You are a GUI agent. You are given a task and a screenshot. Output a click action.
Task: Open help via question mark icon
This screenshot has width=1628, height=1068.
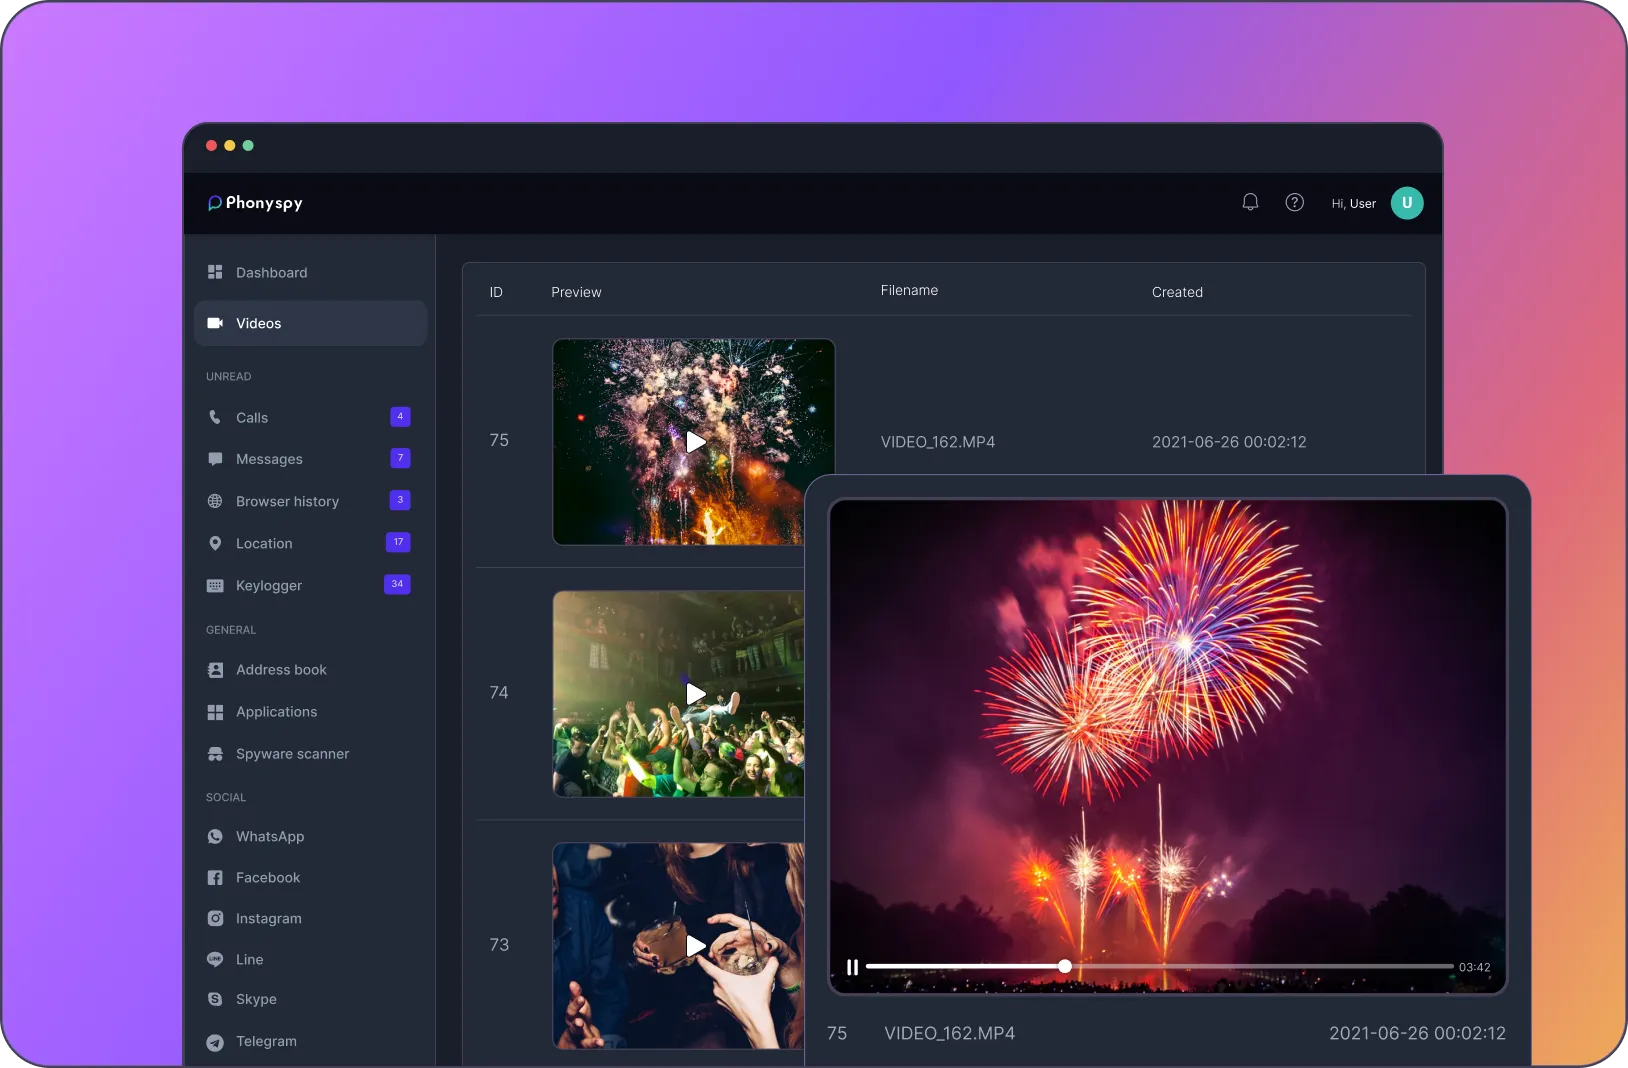coord(1294,202)
